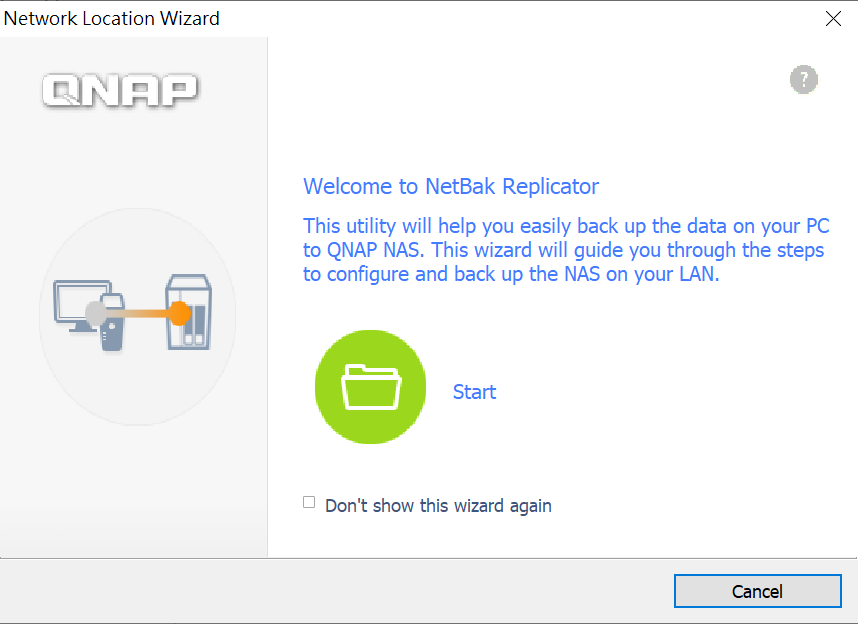The width and height of the screenshot is (858, 624).
Task: Open help via the gray question mark icon
Action: tap(803, 80)
